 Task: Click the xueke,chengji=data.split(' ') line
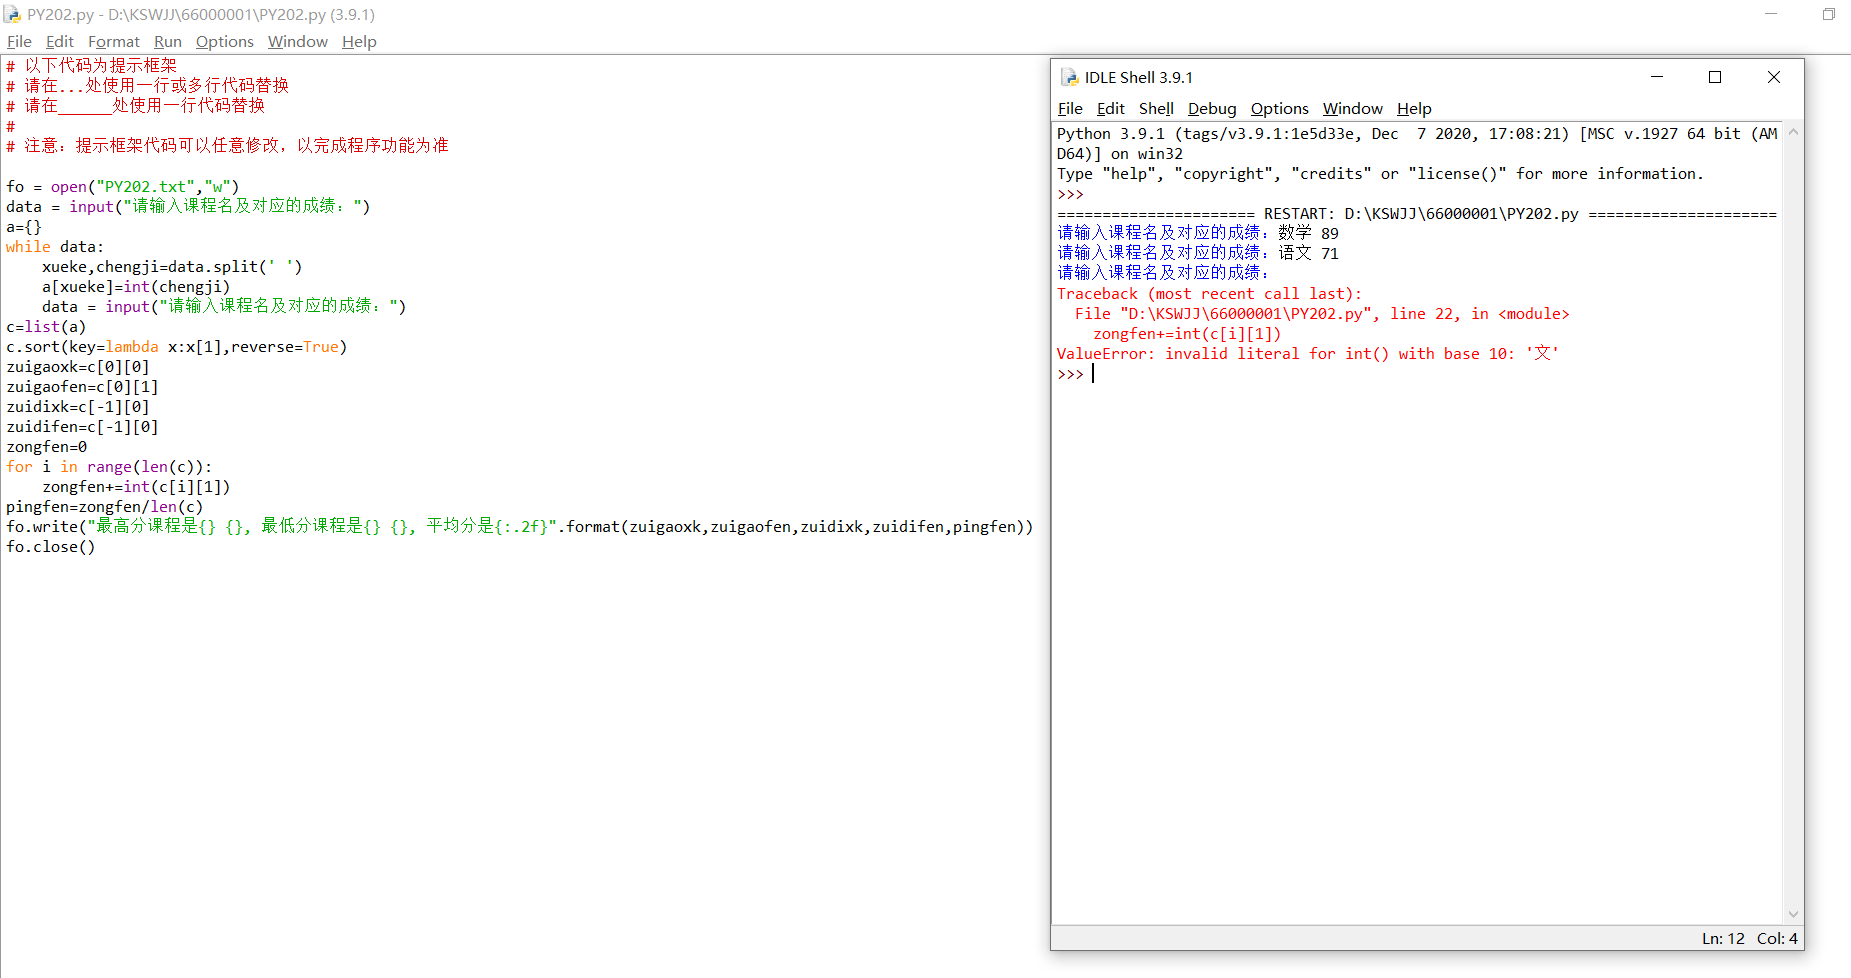click(172, 266)
